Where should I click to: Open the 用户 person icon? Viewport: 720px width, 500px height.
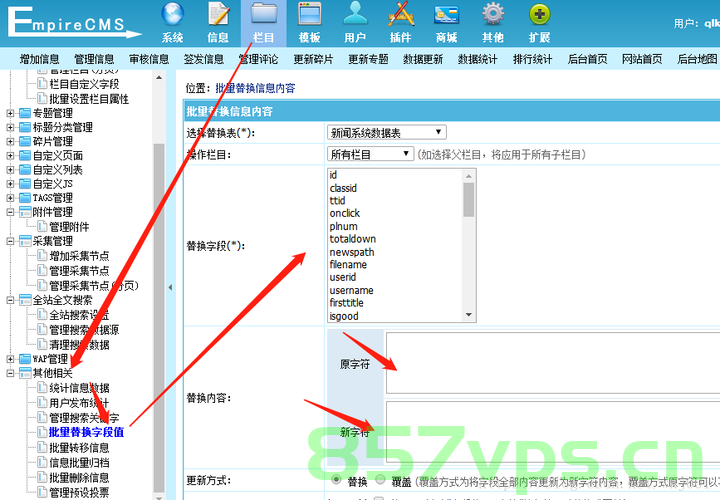pyautogui.click(x=355, y=14)
